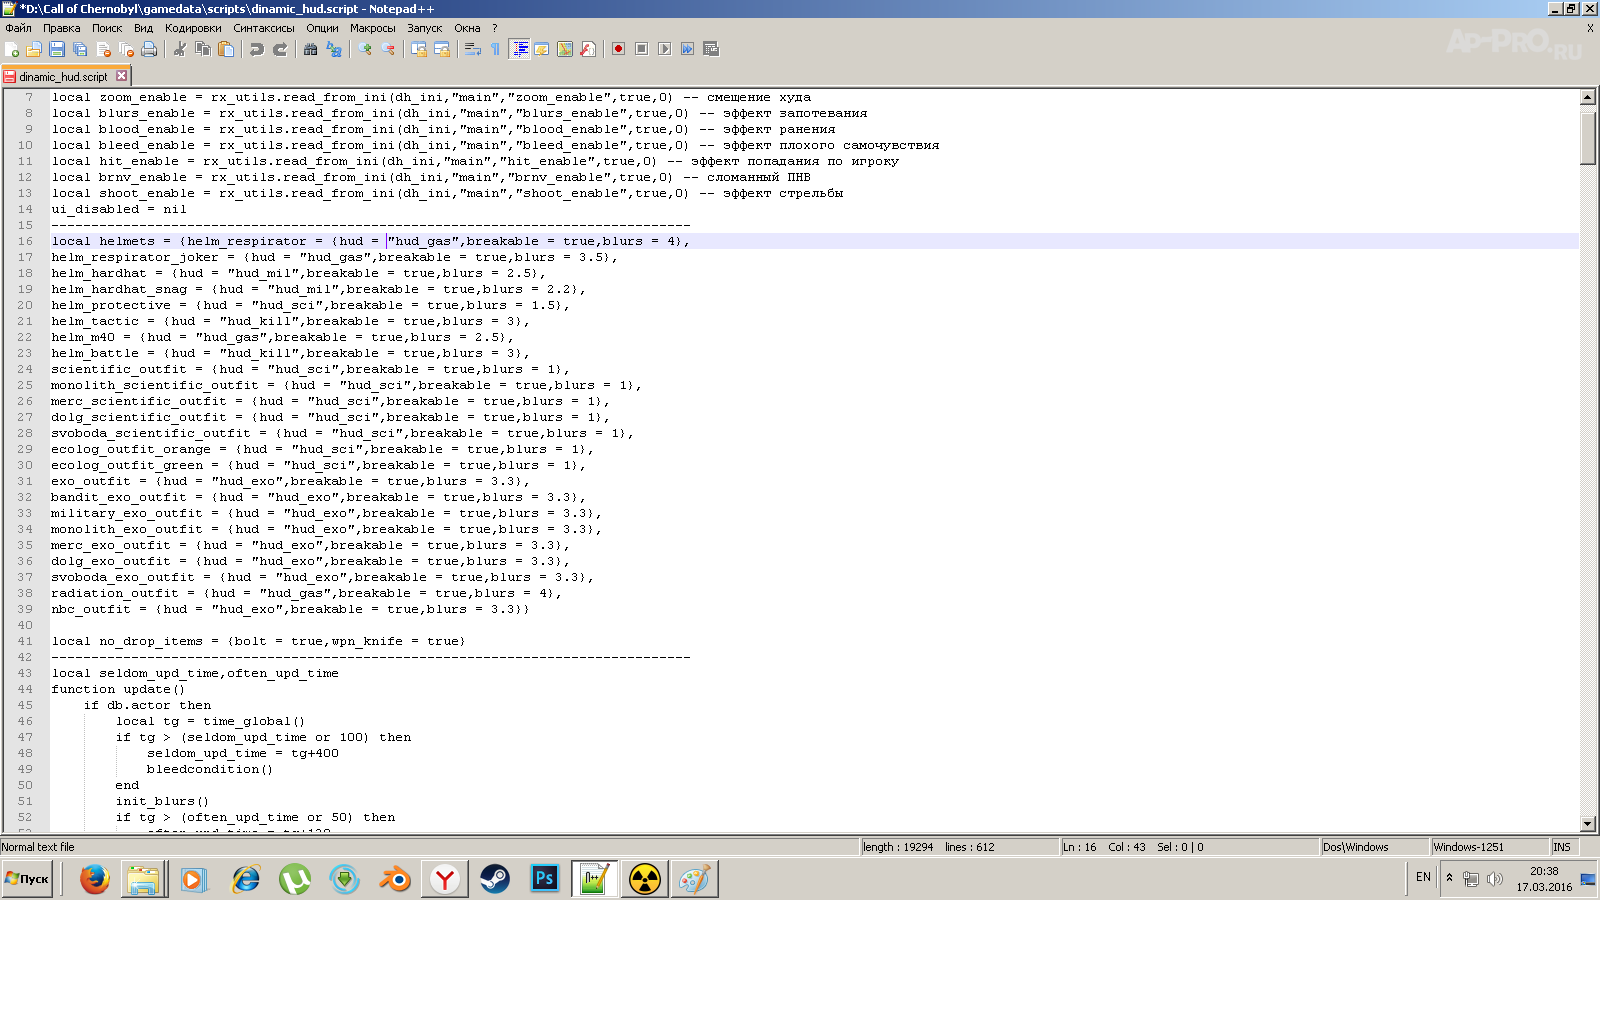Toggle INS insert mode in status bar
The image size is (1600, 1024).
[x=1562, y=847]
